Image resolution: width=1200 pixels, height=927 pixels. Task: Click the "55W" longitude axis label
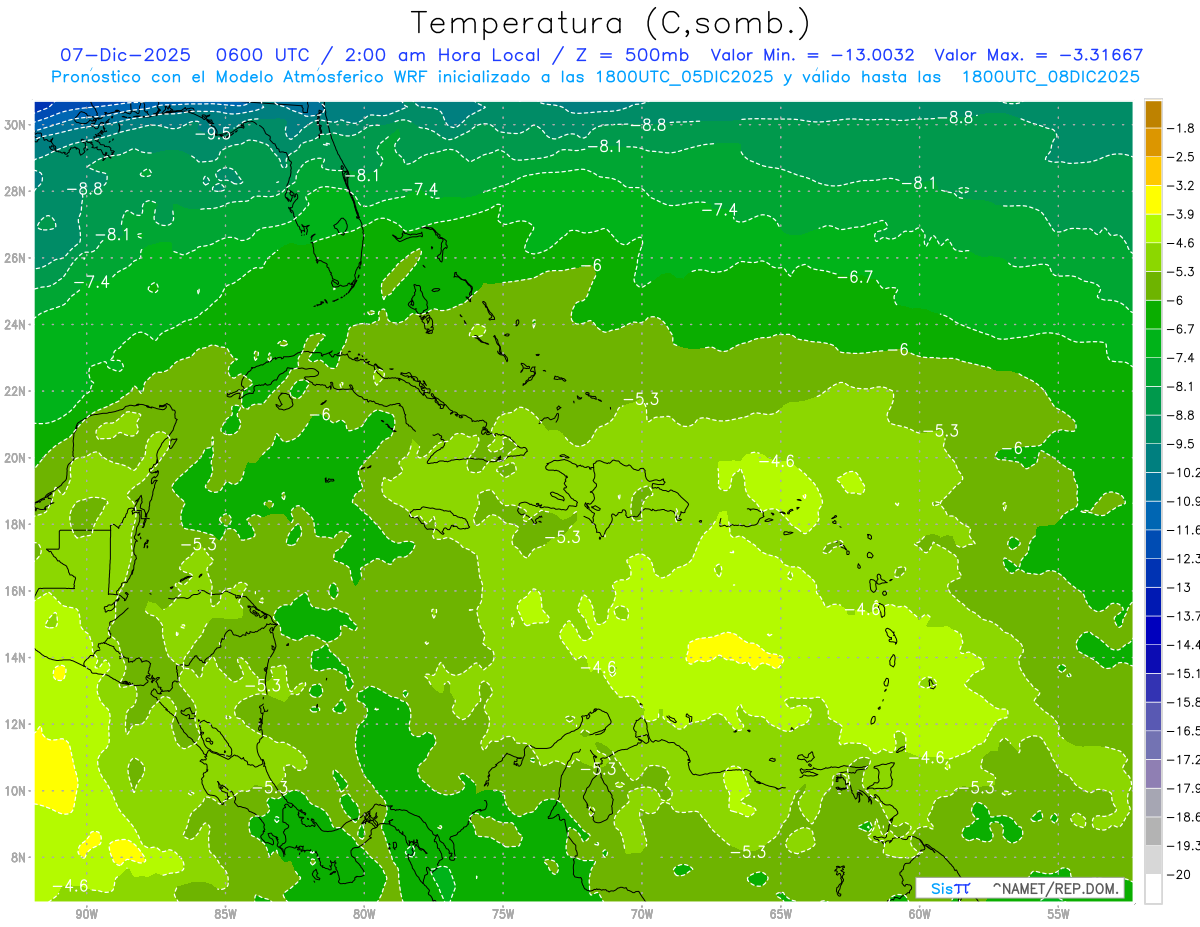(1059, 914)
